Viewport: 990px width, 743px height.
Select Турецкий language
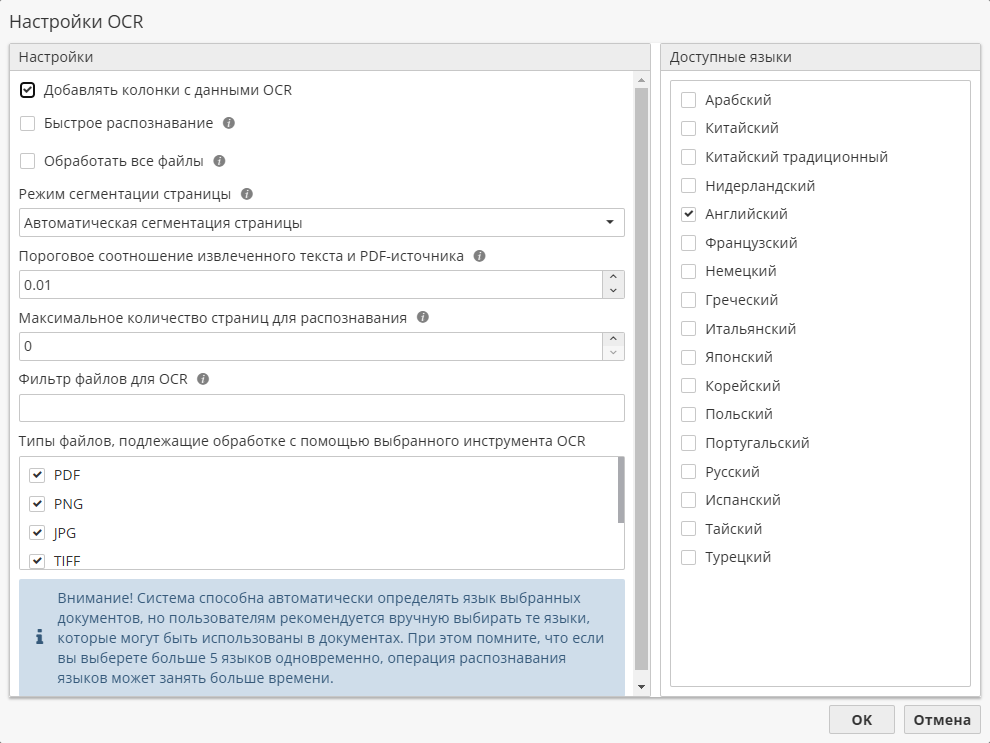pos(688,557)
